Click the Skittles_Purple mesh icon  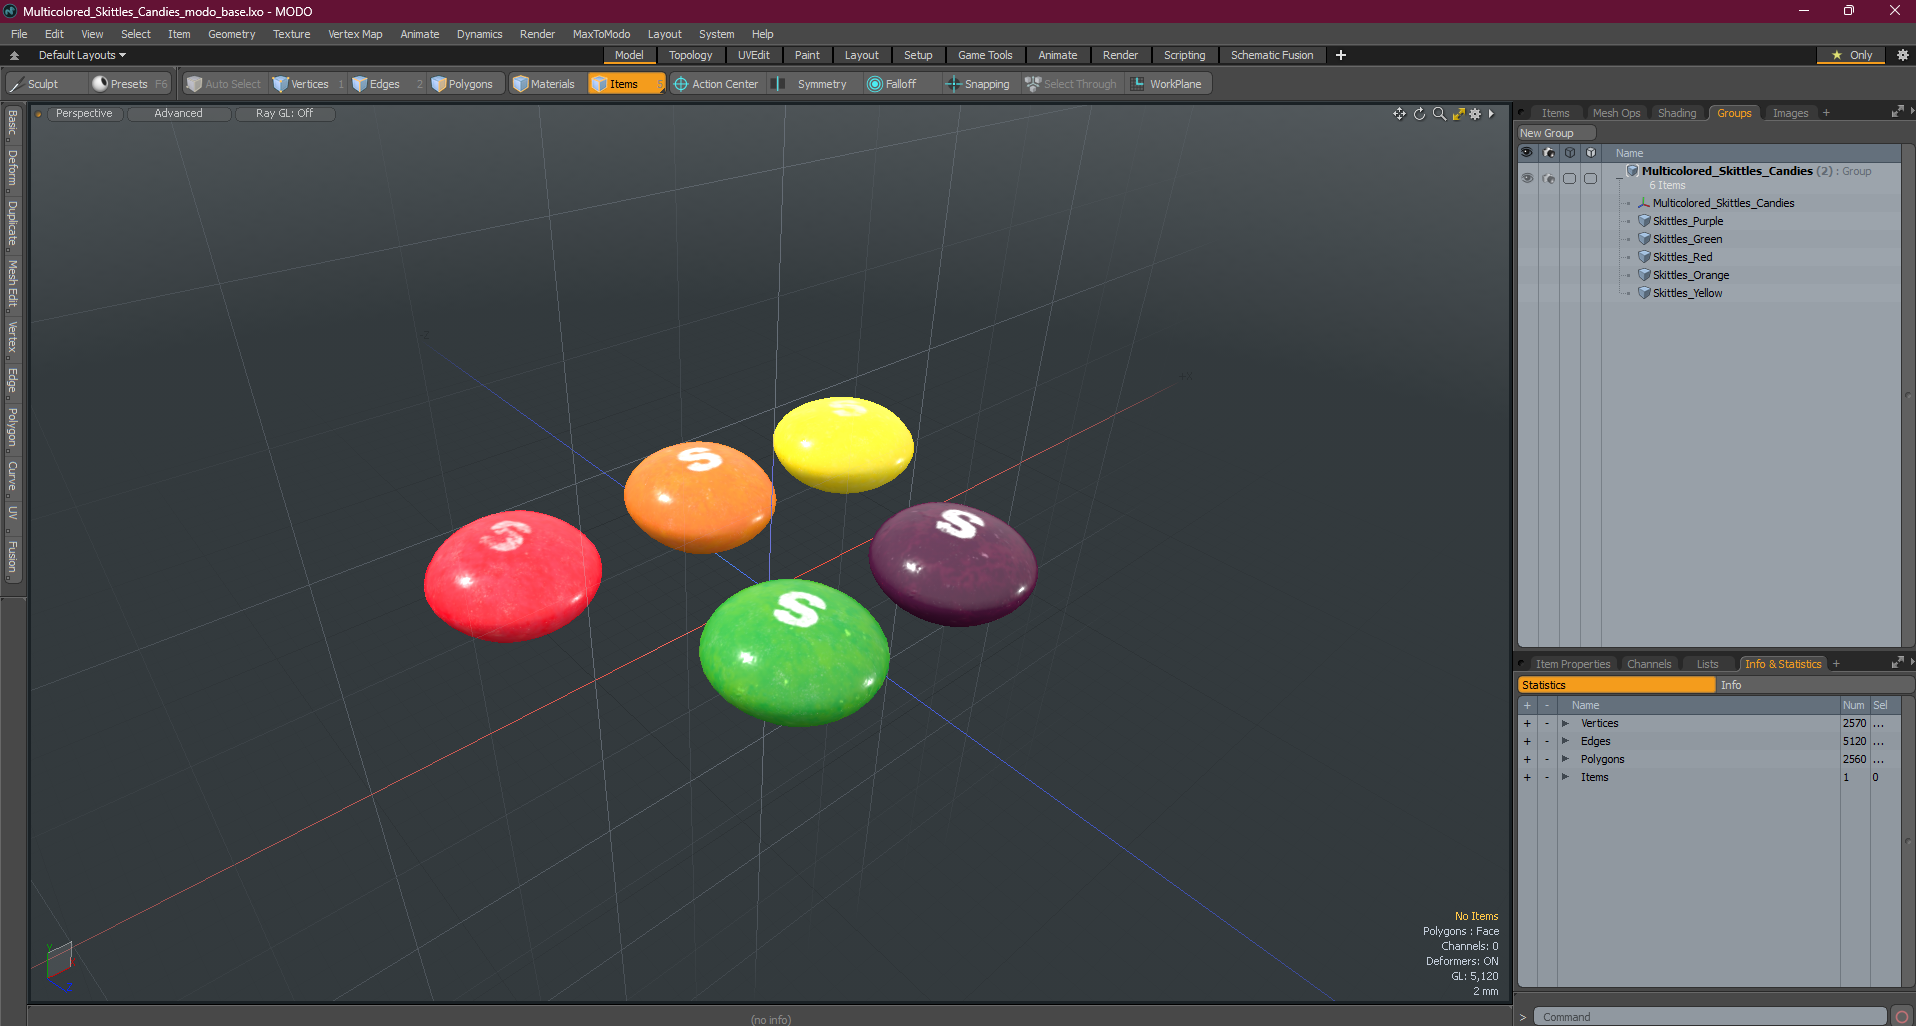pos(1644,221)
